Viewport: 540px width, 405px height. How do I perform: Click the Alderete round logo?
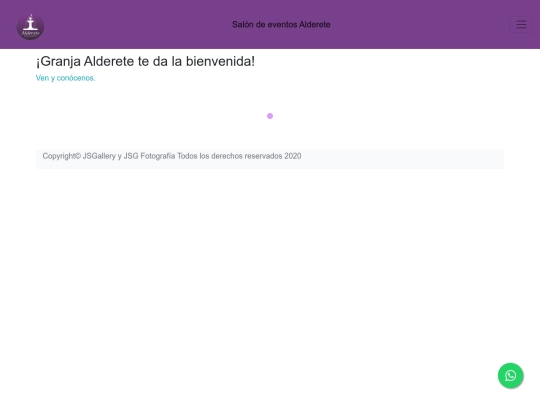(x=30, y=27)
